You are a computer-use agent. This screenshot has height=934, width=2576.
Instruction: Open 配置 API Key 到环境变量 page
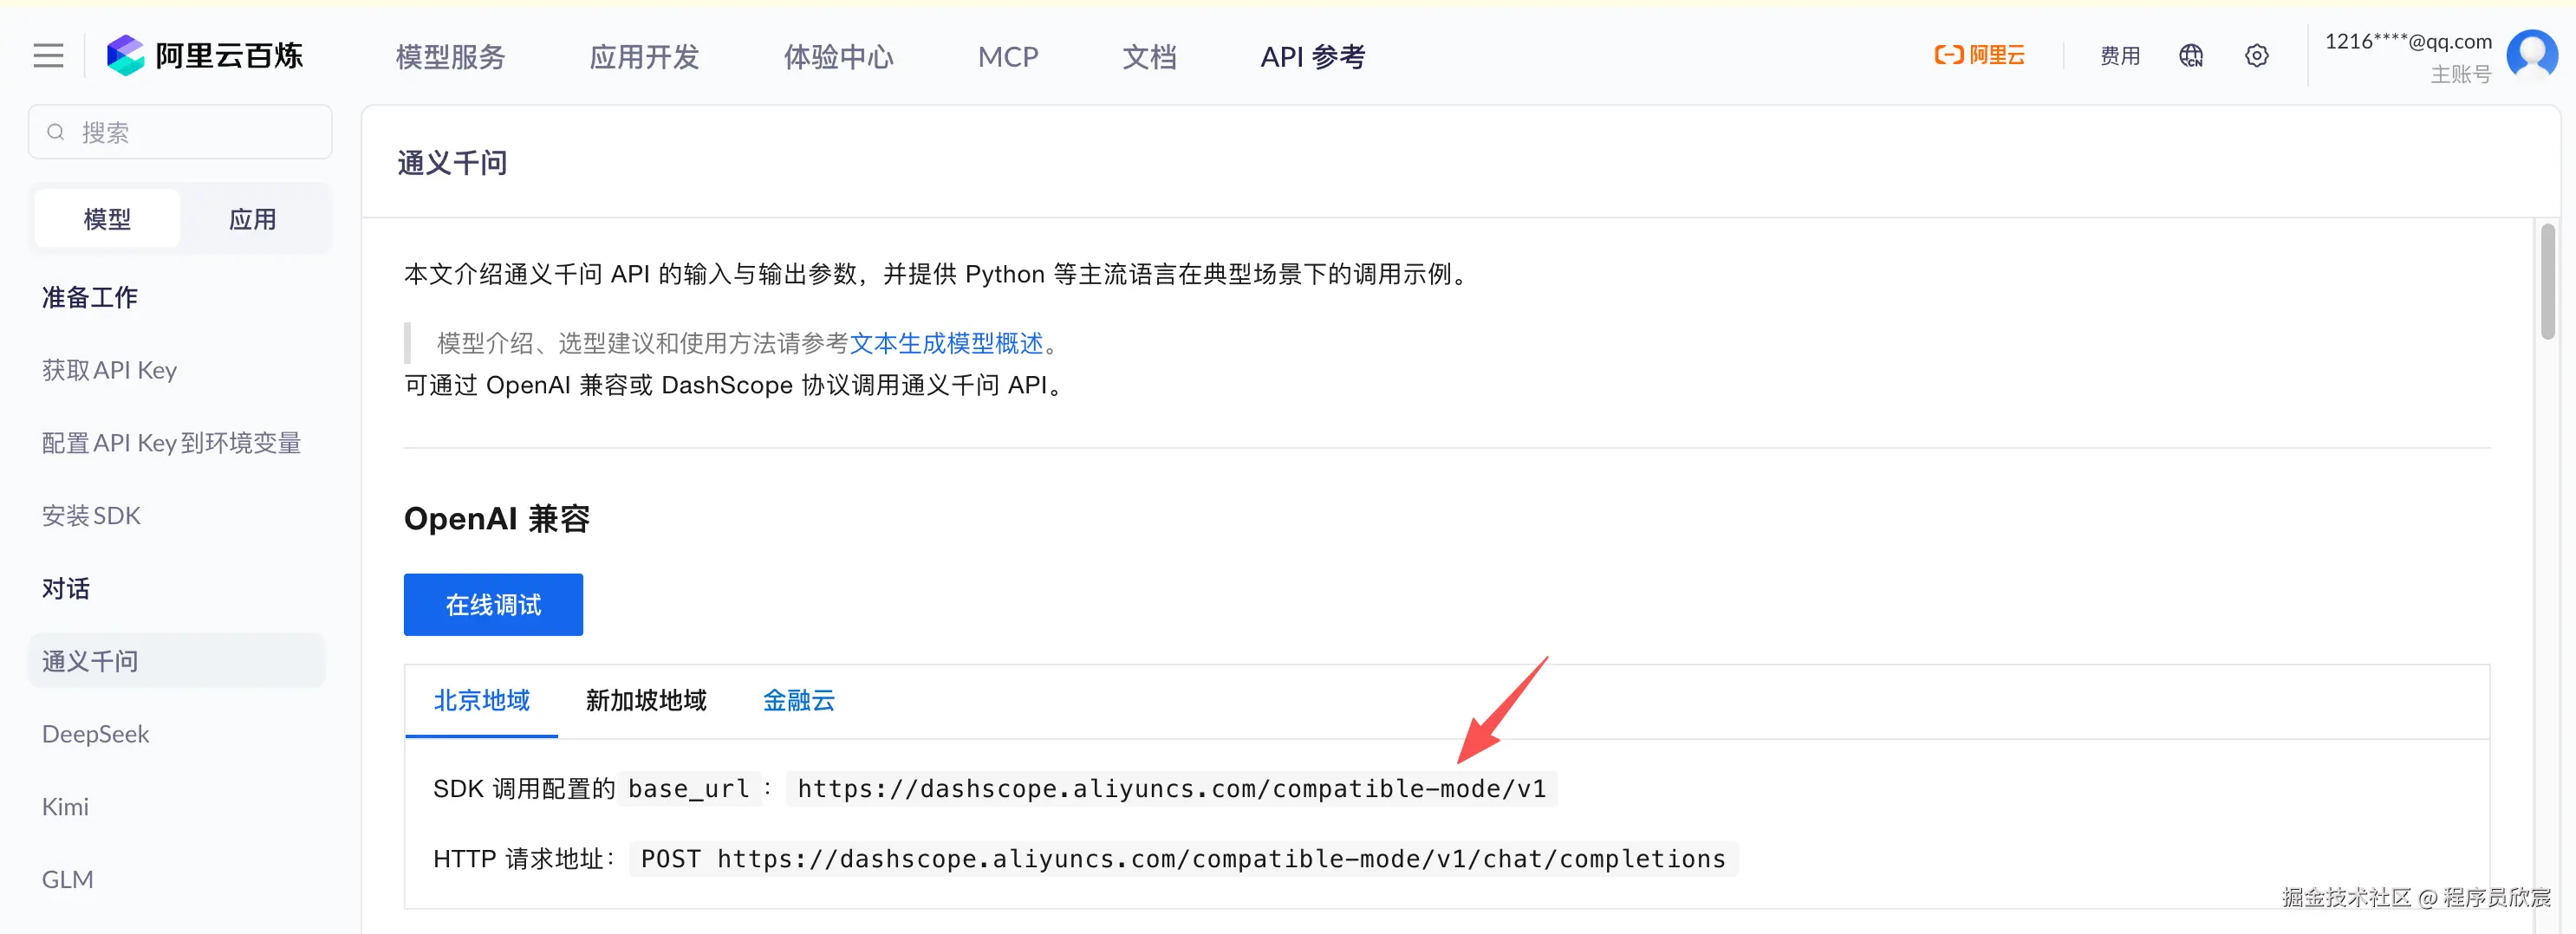pos(171,443)
